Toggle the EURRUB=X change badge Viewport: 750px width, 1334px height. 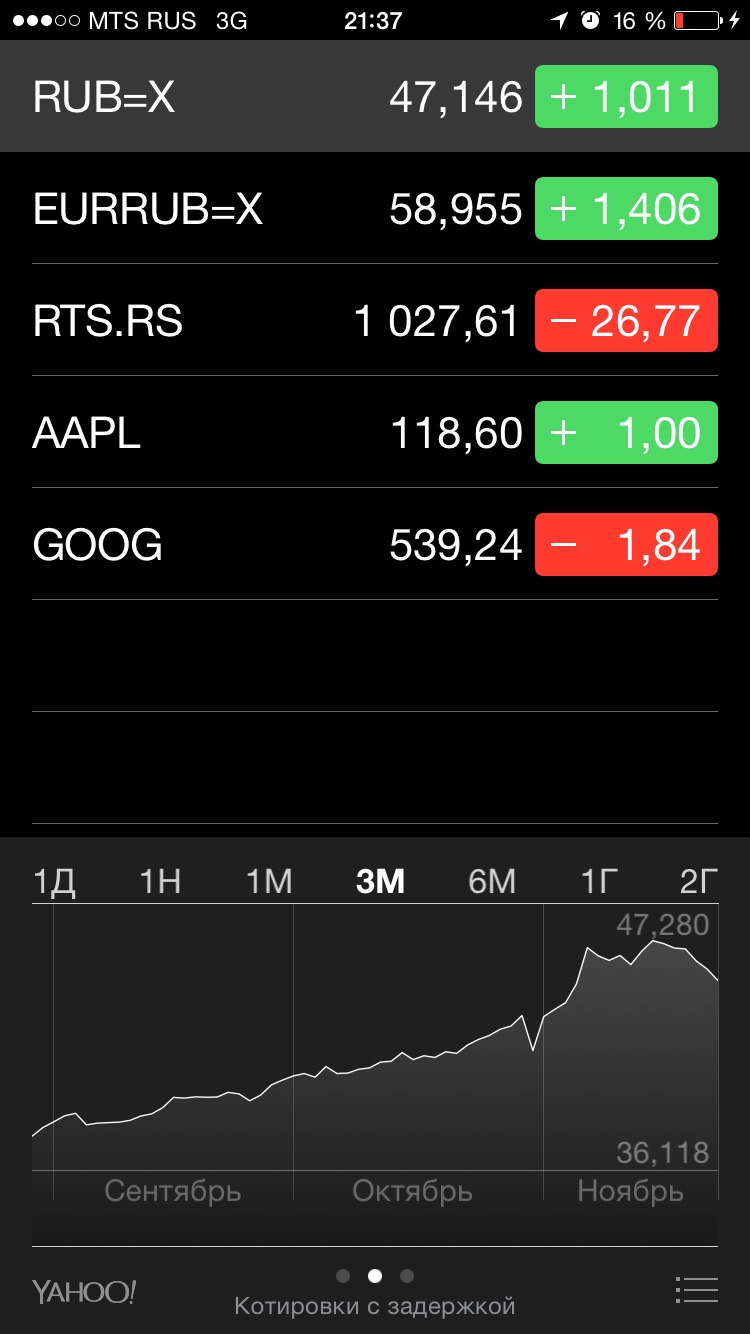point(627,209)
